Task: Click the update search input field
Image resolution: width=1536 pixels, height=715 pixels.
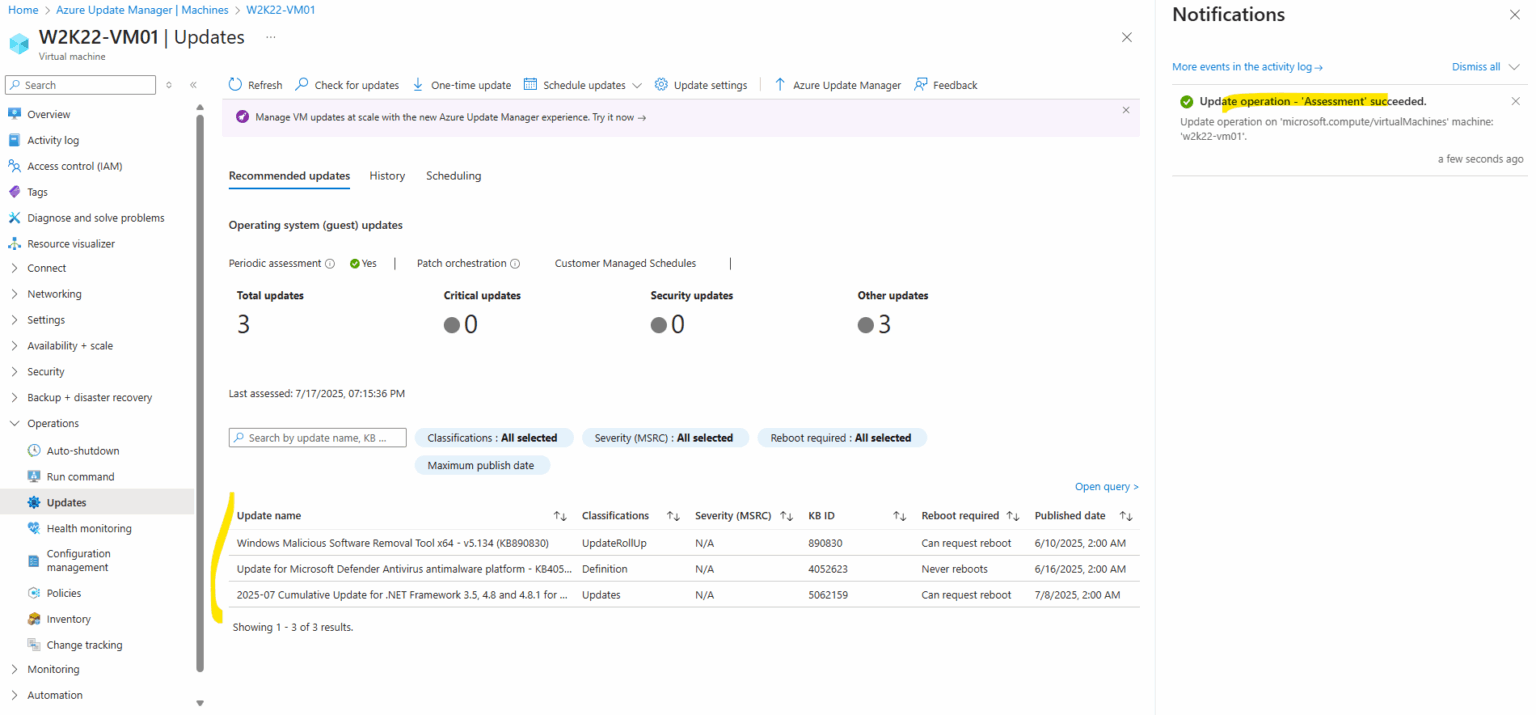Action: click(317, 437)
